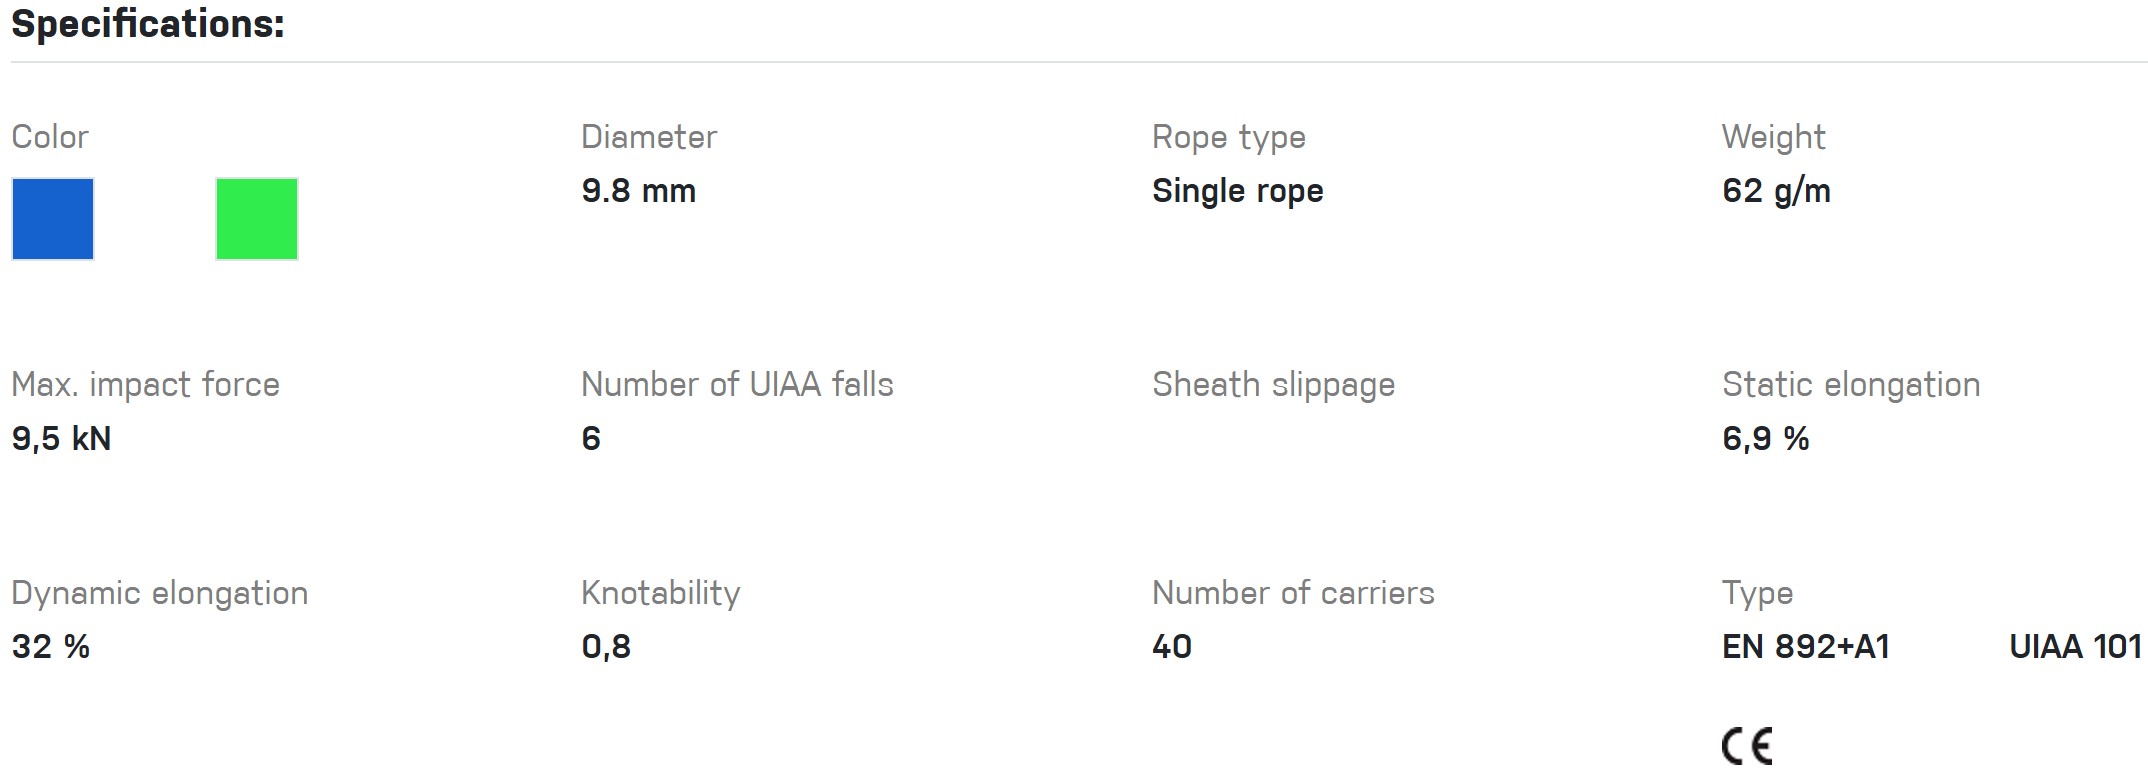Click the EN 892+A1 type label
Image resolution: width=2148 pixels, height=776 pixels.
(x=1806, y=647)
